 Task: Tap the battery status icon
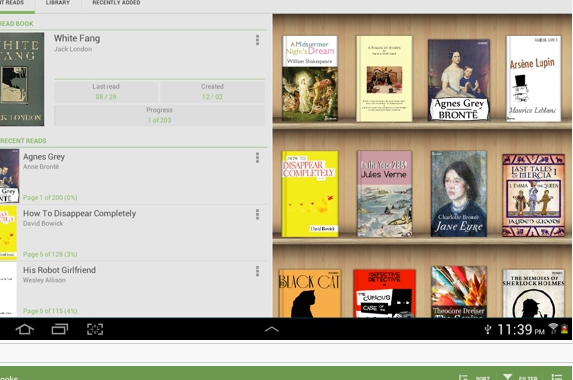pyautogui.click(x=565, y=329)
